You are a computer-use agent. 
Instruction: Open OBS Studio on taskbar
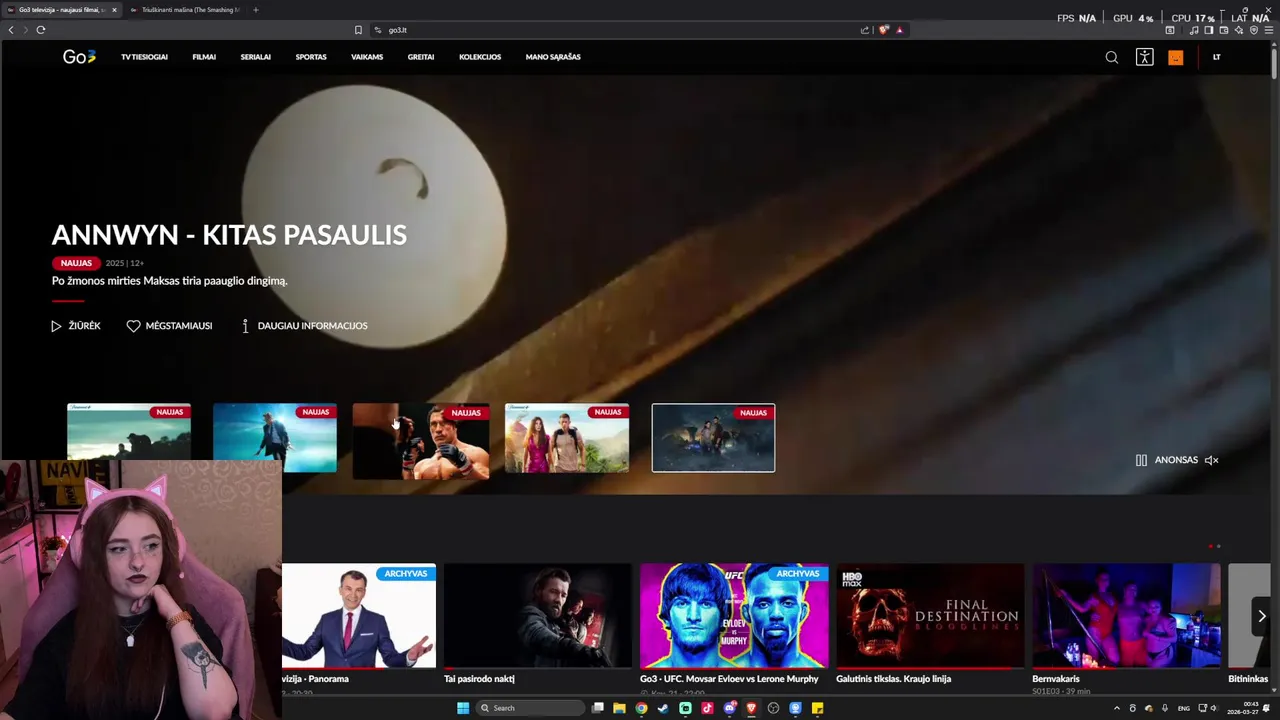(773, 708)
